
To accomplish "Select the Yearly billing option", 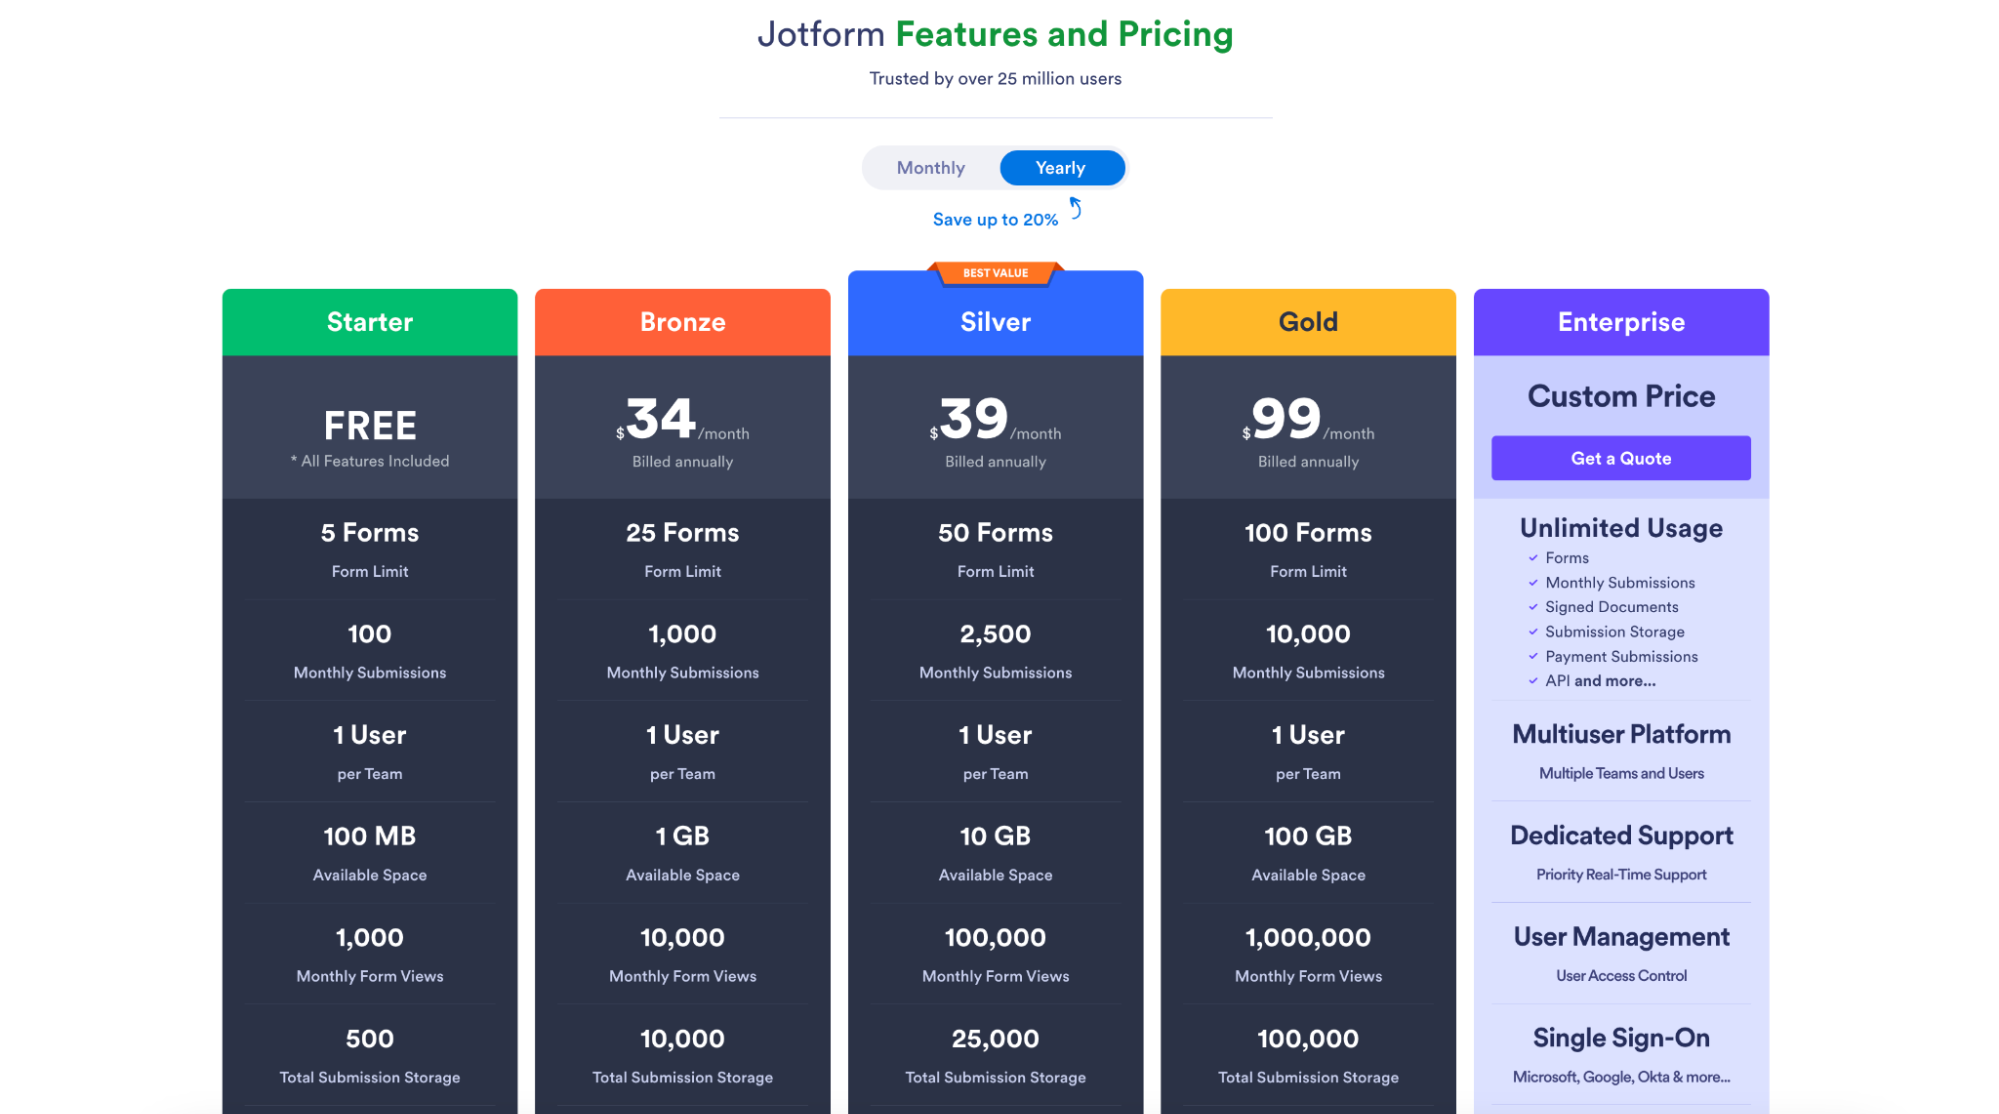I will pyautogui.click(x=1061, y=168).
